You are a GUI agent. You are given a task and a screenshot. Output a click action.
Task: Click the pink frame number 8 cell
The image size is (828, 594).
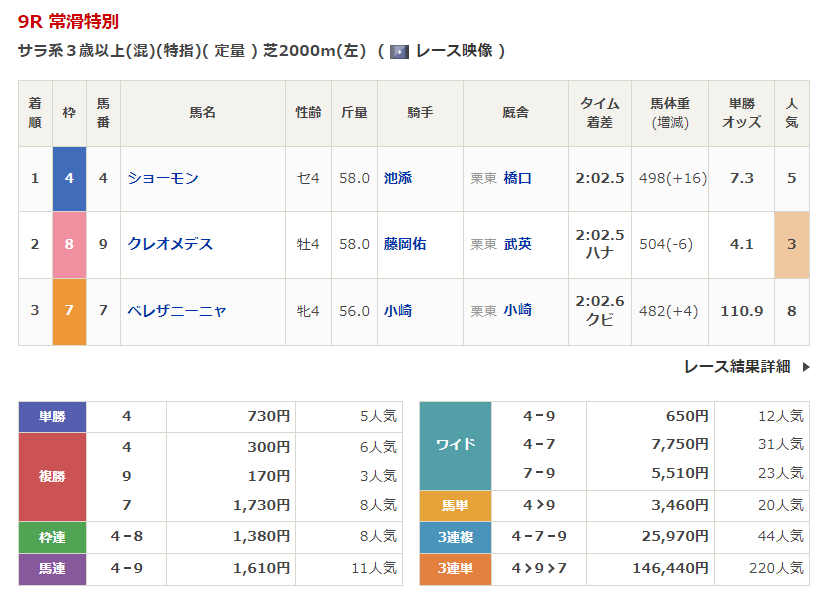[69, 244]
